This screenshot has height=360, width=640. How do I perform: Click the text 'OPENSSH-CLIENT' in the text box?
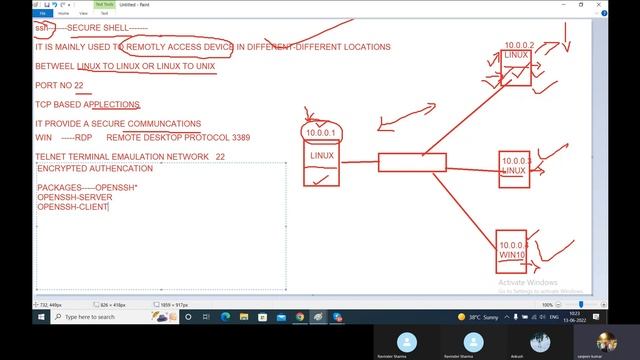click(x=73, y=207)
